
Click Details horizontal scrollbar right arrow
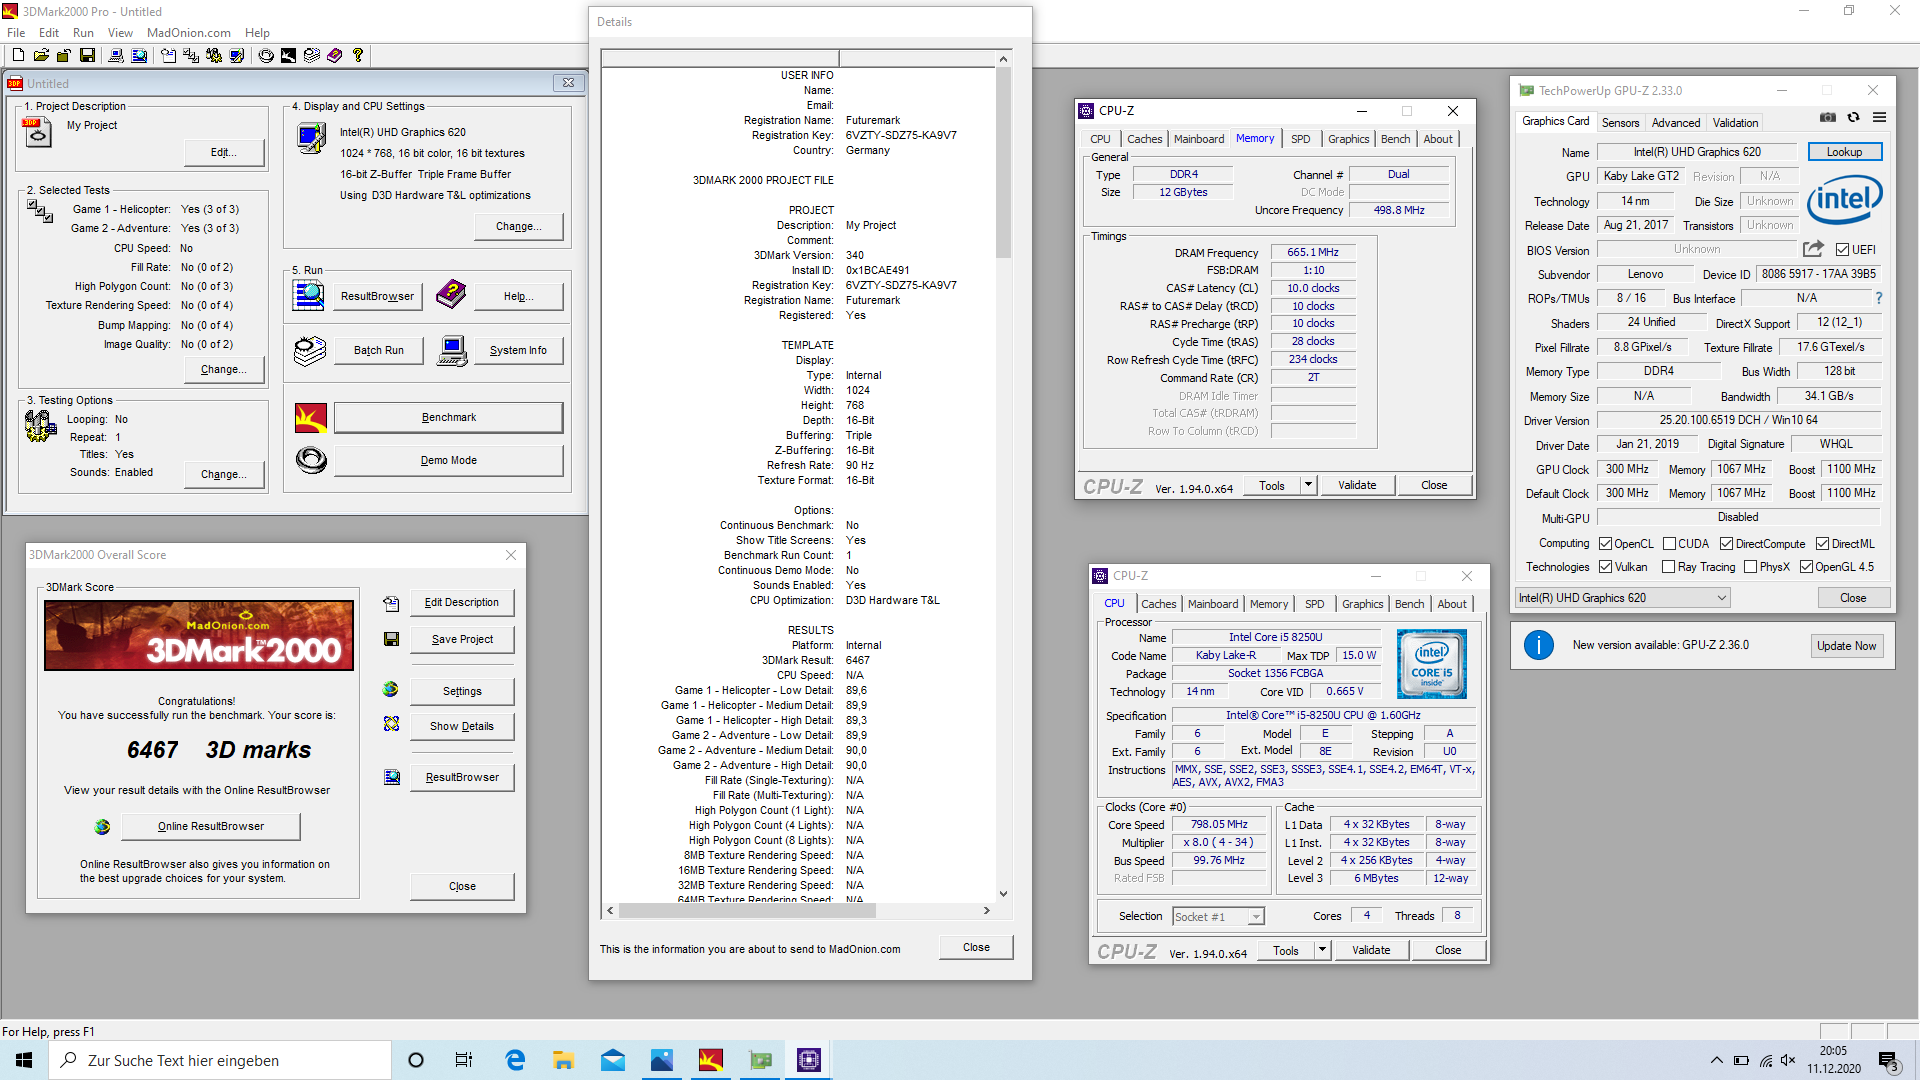click(x=986, y=910)
